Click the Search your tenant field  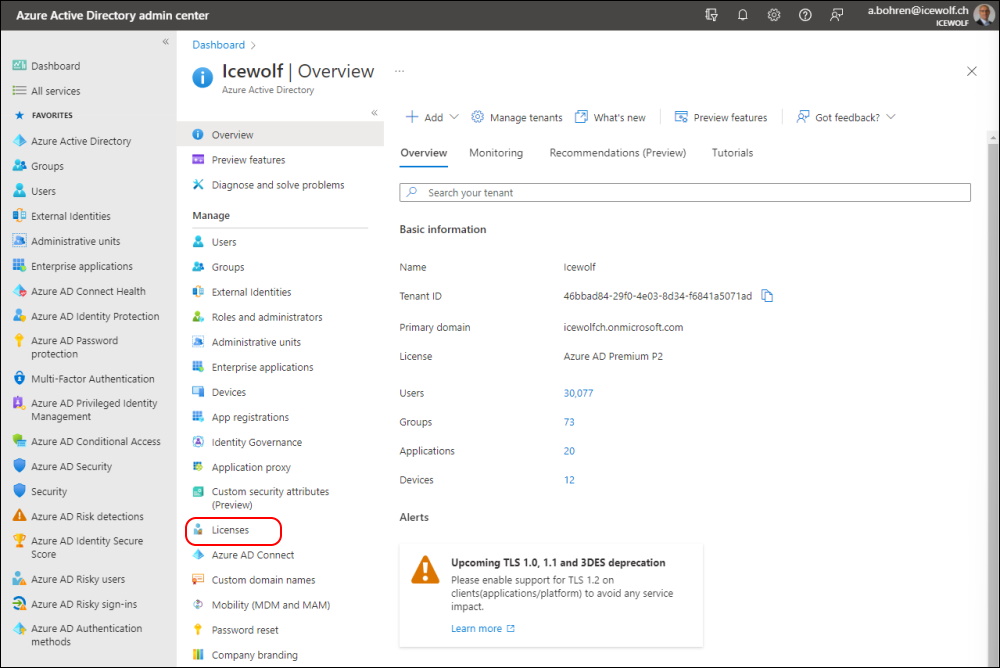pos(685,193)
